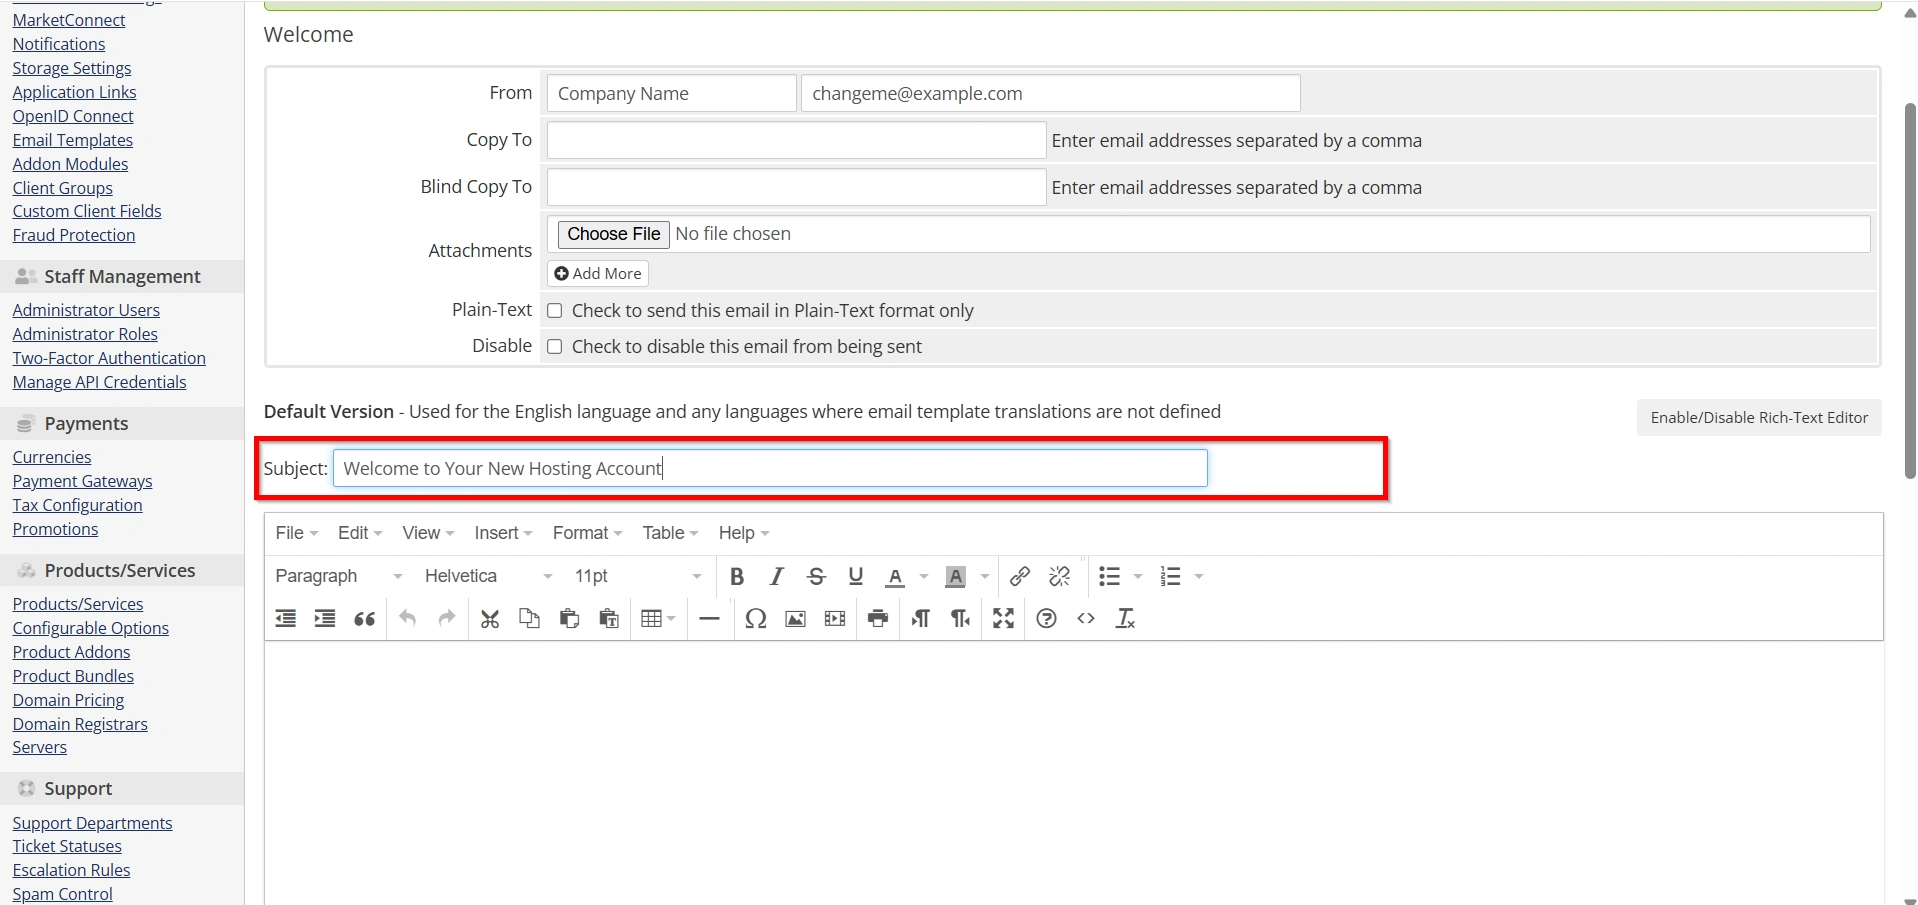Image resolution: width=1918 pixels, height=905 pixels.
Task: Expand numbered list style options arrow
Action: 1199,576
